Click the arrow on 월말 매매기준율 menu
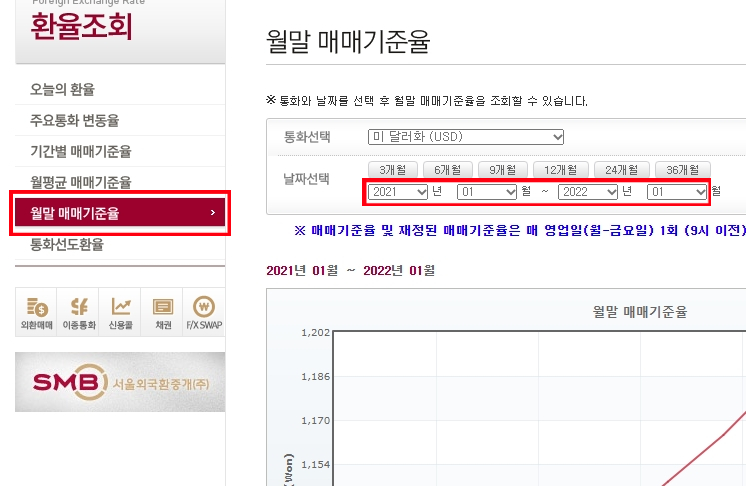 point(213,213)
